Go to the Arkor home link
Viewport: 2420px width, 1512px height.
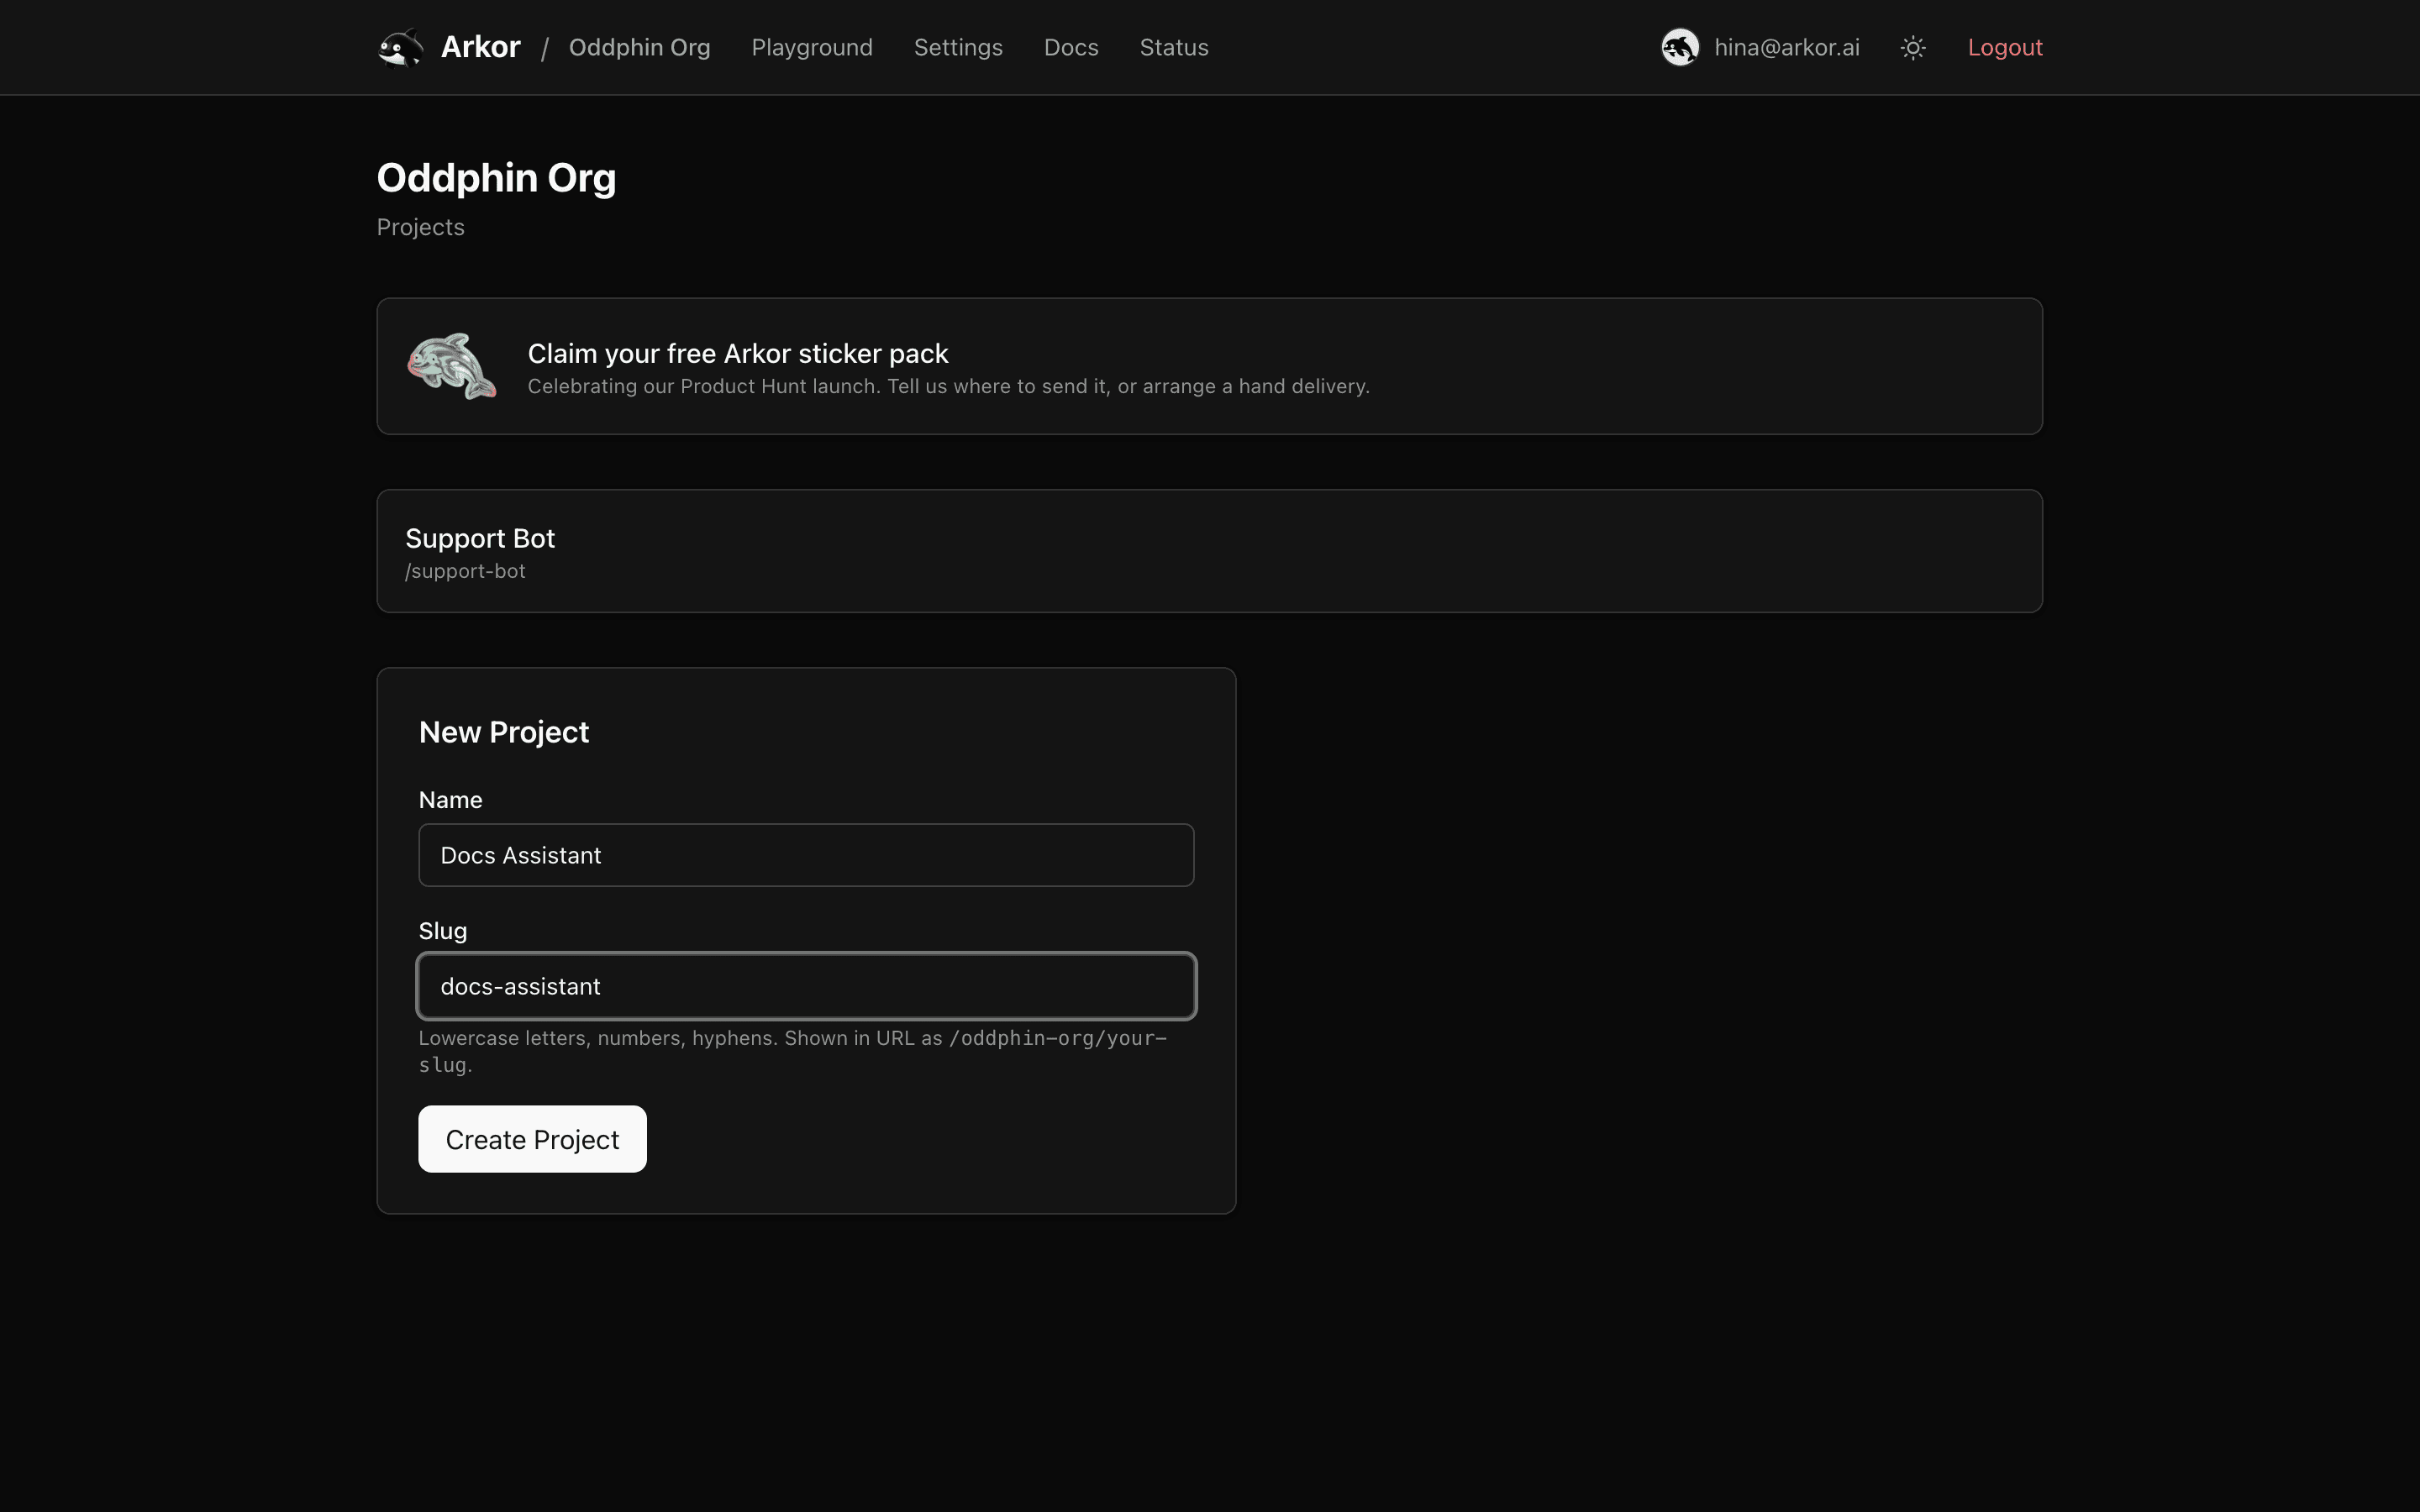[480, 47]
